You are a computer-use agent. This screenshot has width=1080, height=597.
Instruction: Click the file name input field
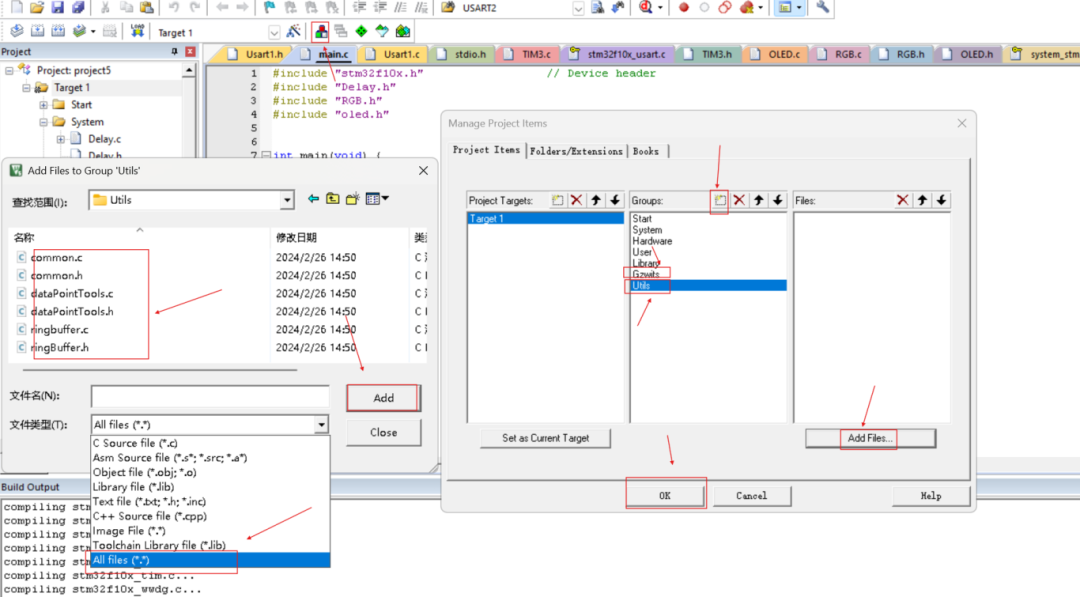(x=210, y=396)
